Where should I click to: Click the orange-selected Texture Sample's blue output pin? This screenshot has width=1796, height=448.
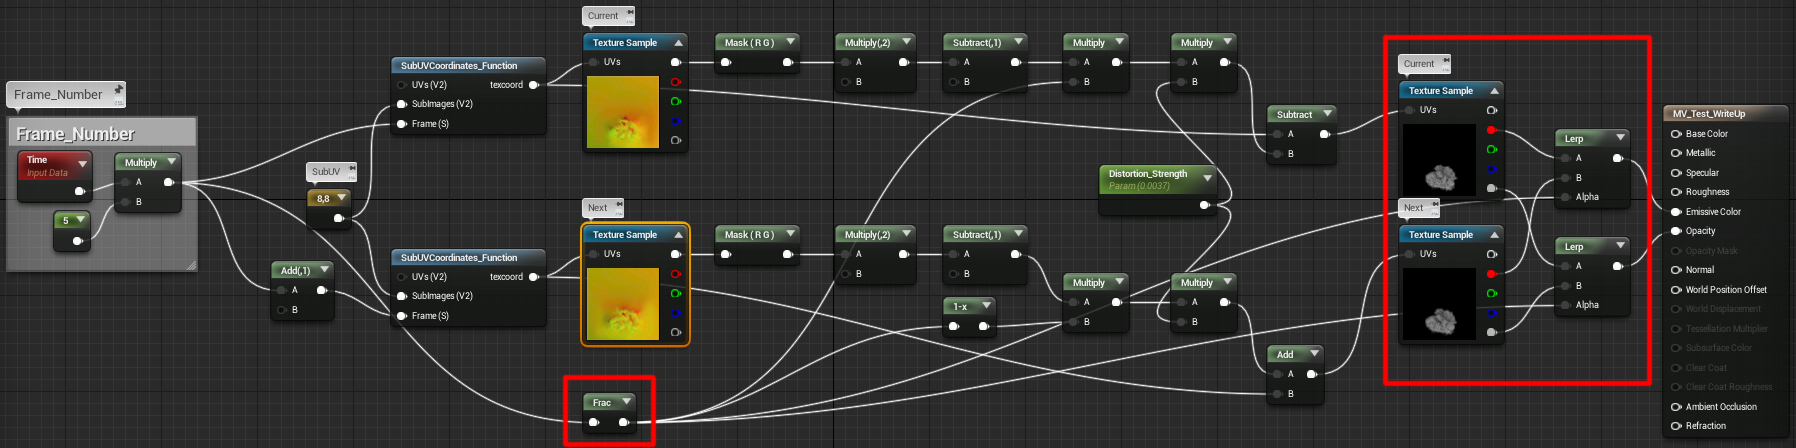pyautogui.click(x=676, y=313)
